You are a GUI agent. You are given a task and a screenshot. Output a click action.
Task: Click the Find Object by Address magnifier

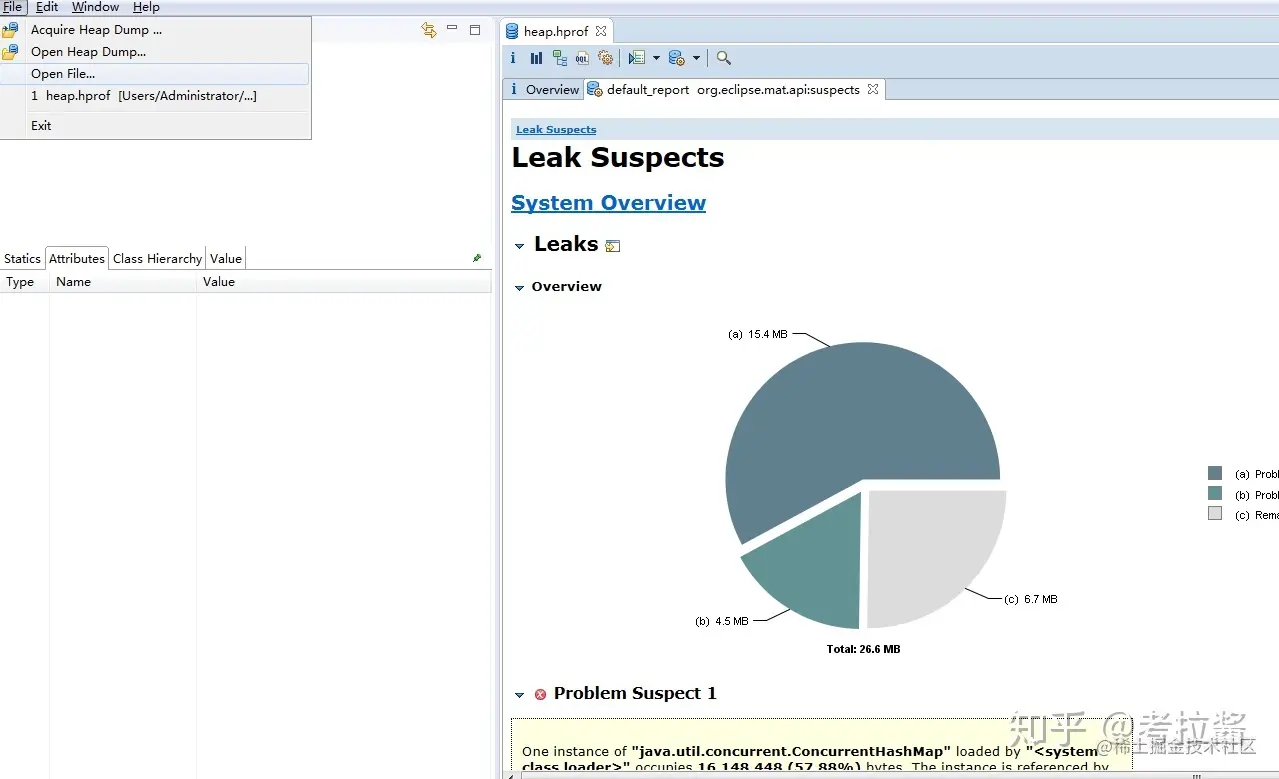coord(724,58)
